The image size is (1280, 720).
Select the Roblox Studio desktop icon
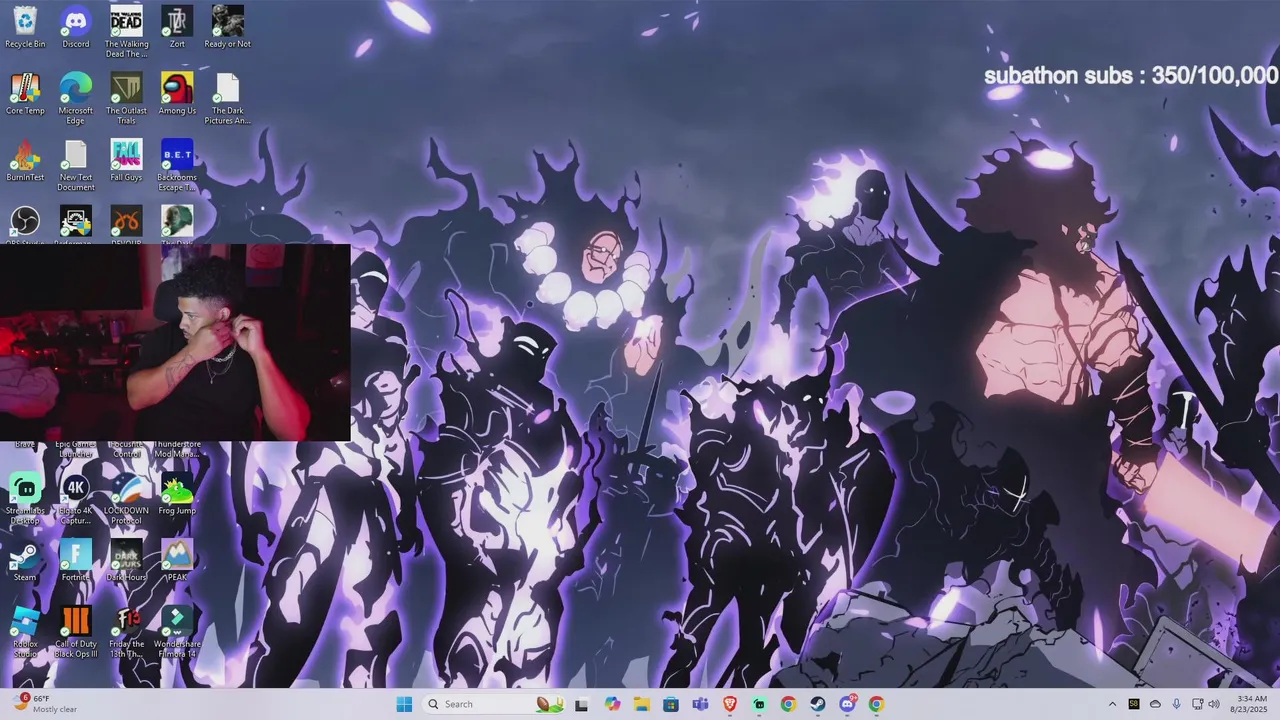tap(25, 632)
